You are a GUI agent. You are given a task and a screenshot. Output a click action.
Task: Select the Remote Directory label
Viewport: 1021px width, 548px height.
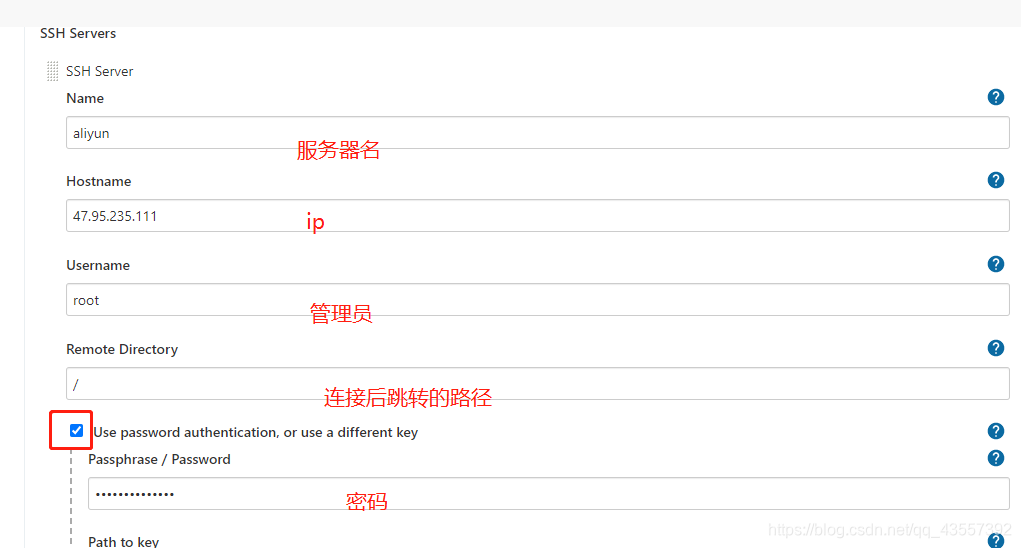point(122,349)
